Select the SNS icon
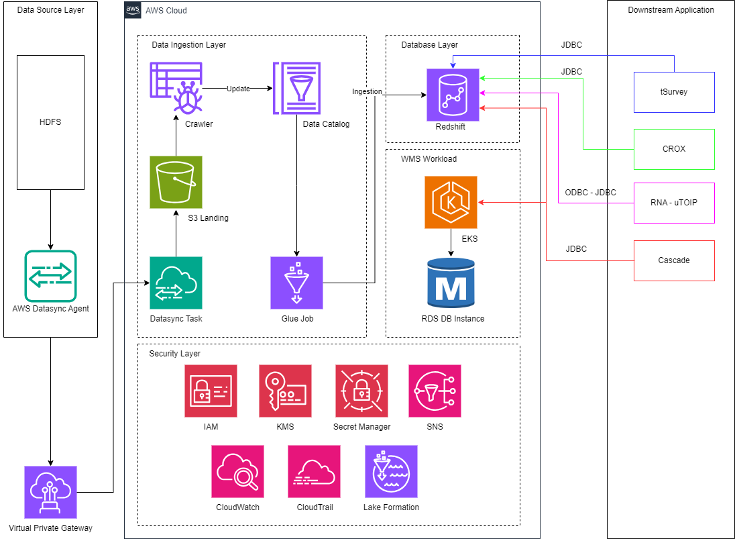This screenshot has height=540, width=736. point(435,391)
